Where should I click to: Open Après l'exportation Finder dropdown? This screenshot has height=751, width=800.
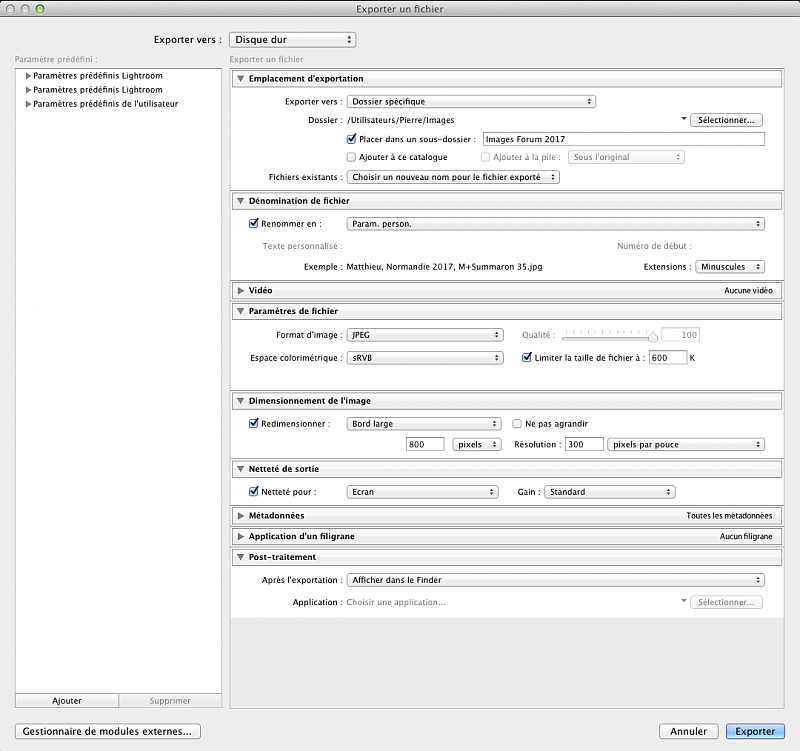pos(555,580)
